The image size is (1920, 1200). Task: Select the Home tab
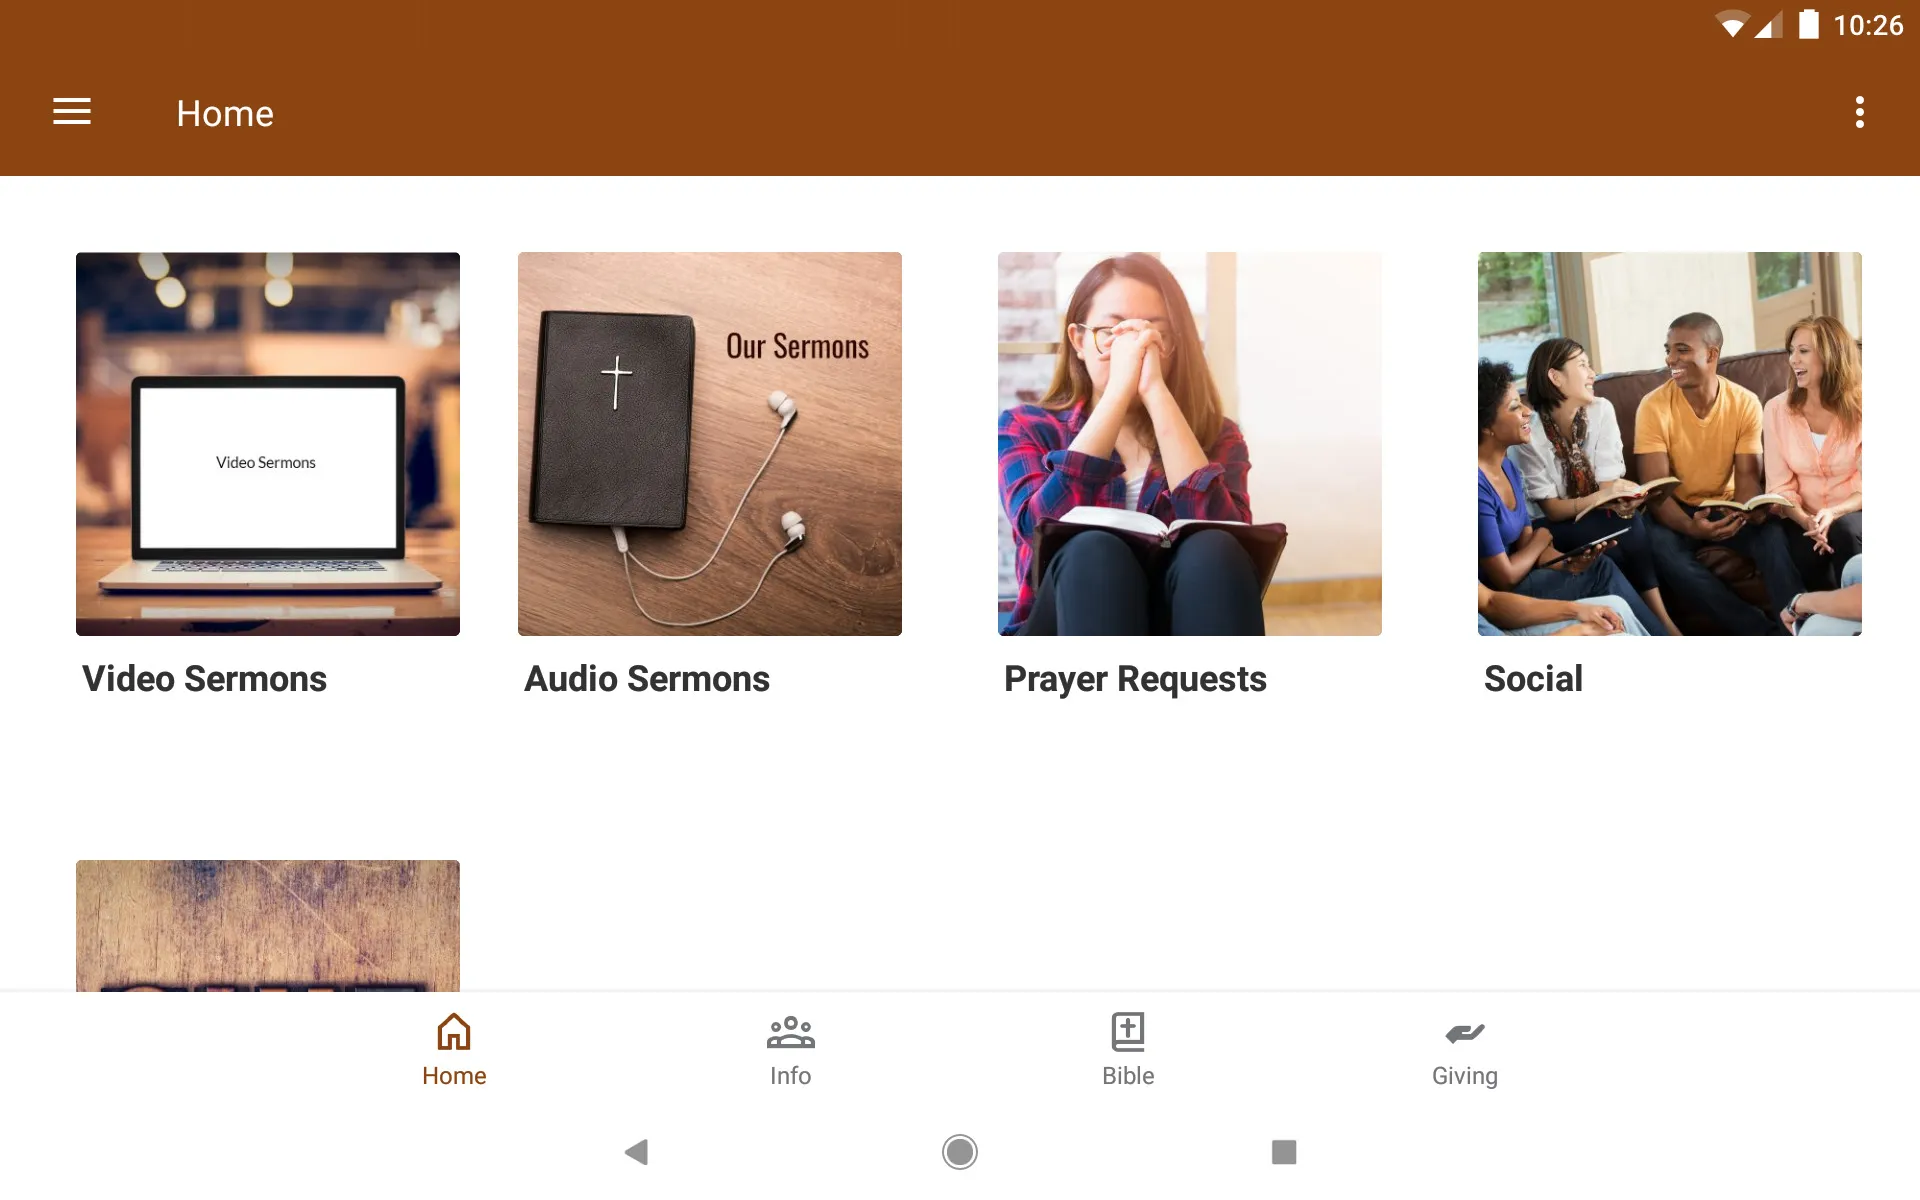452,1048
